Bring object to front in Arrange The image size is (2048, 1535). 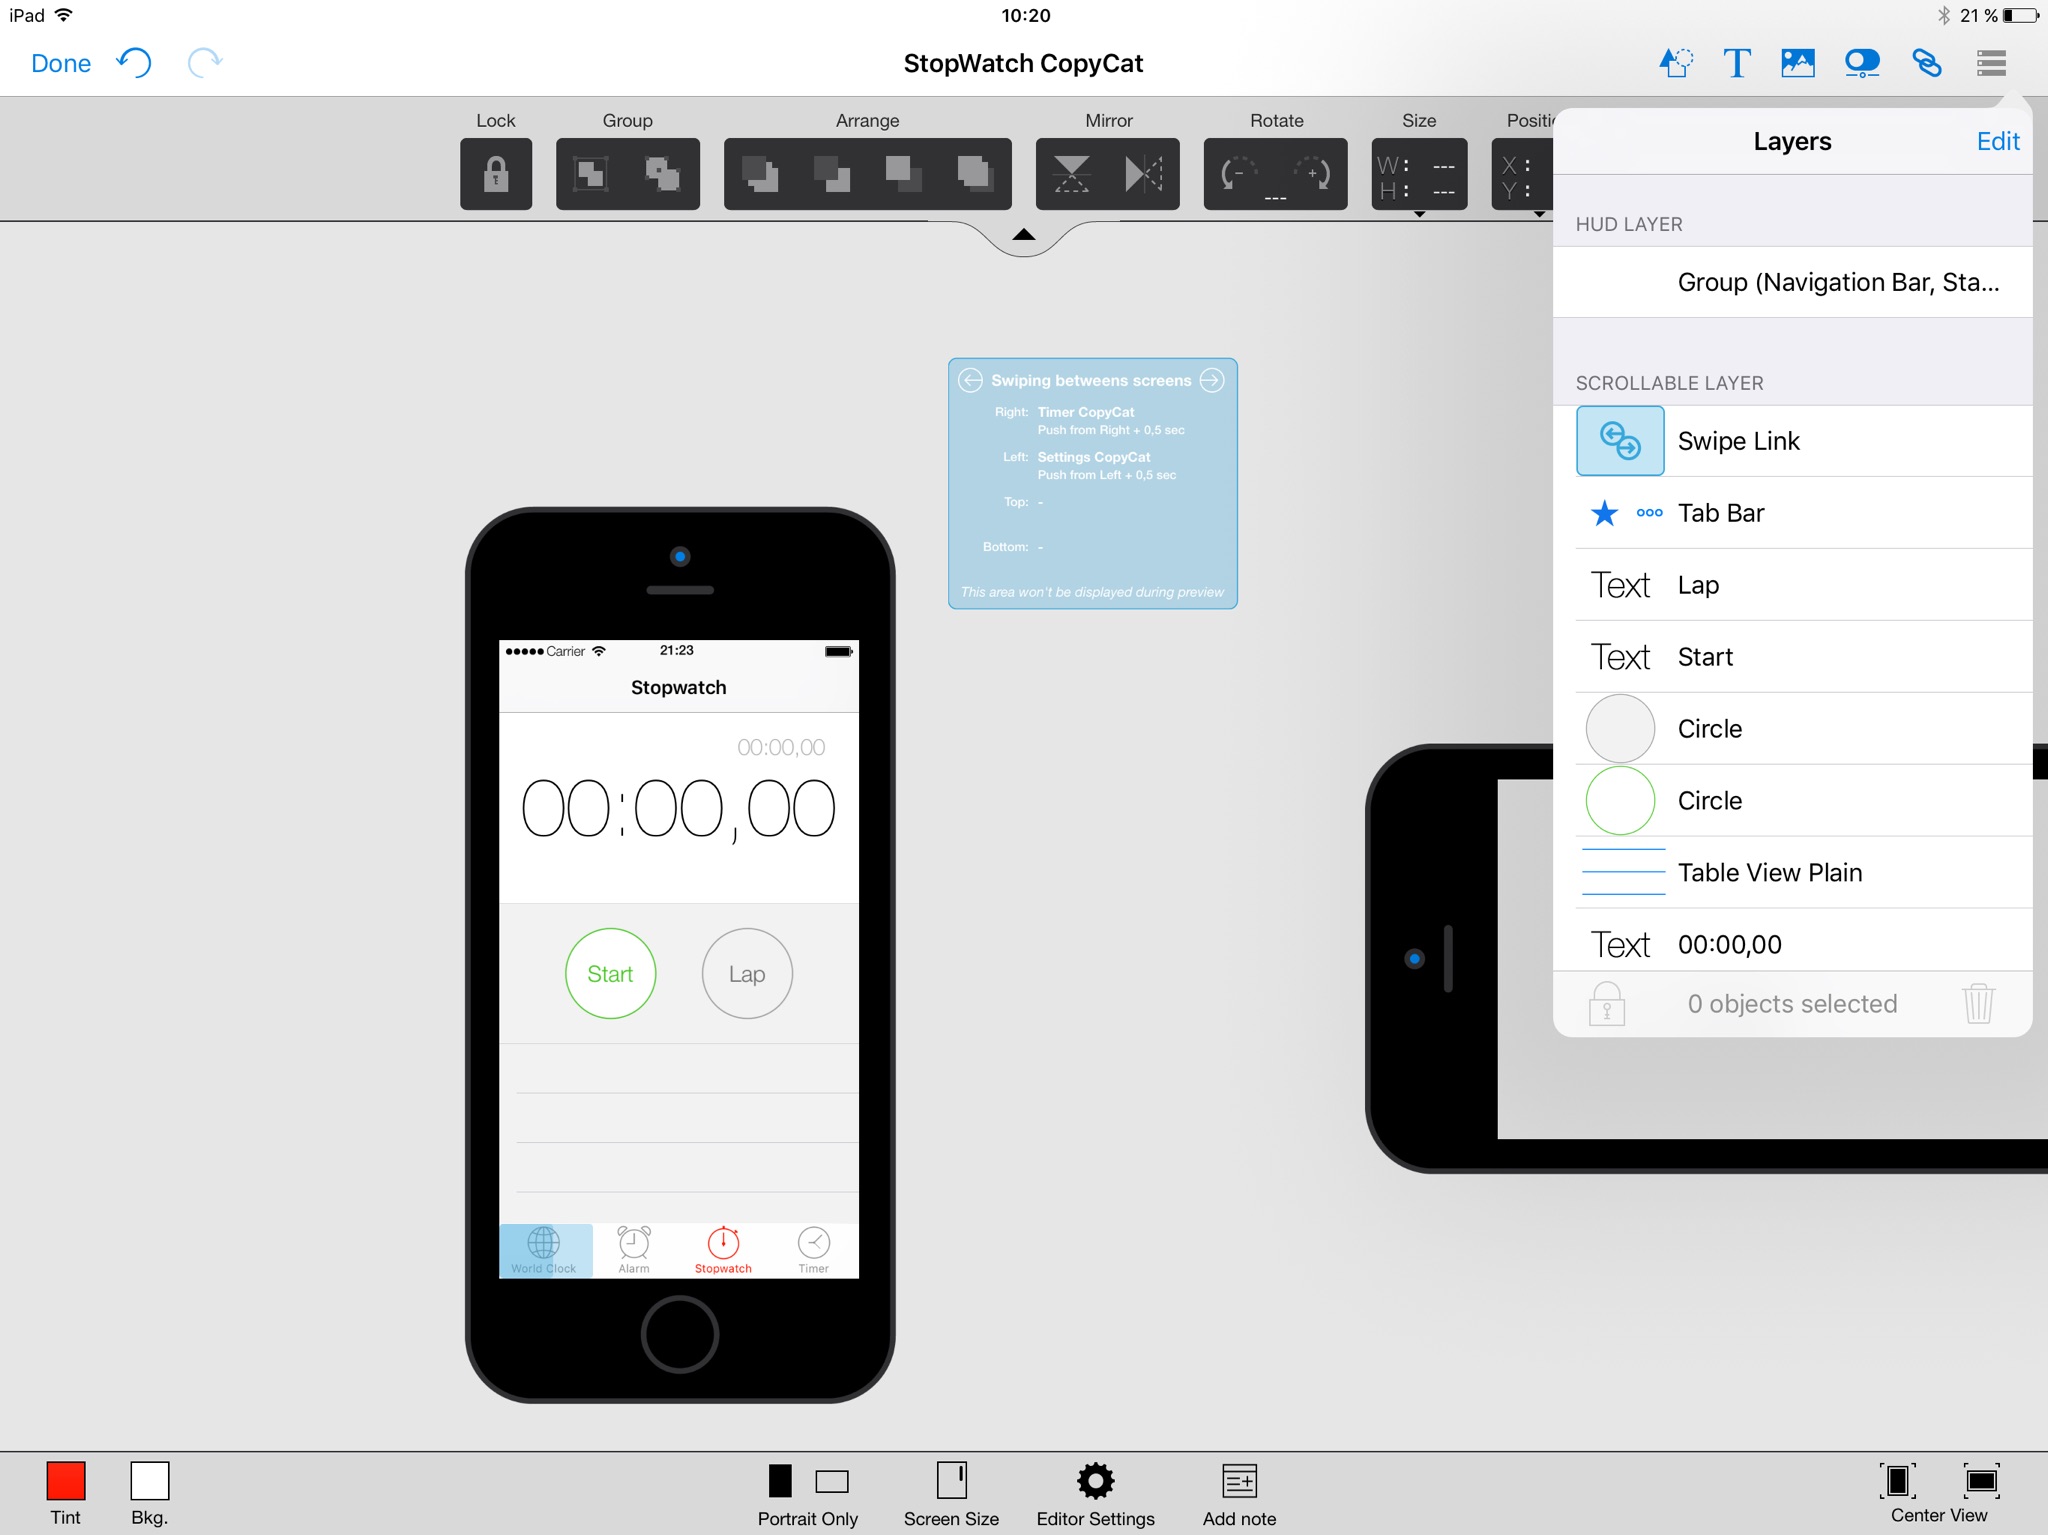[x=974, y=174]
